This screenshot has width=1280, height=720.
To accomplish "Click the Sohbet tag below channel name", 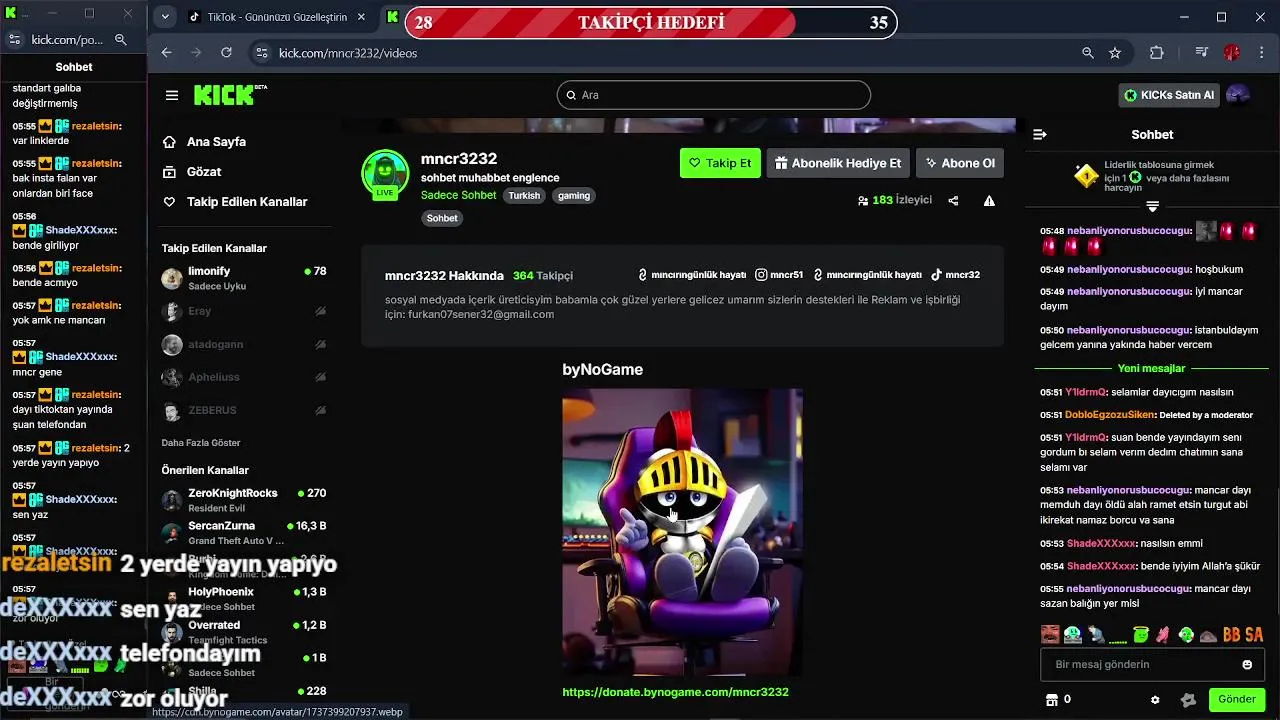I will tap(442, 218).
